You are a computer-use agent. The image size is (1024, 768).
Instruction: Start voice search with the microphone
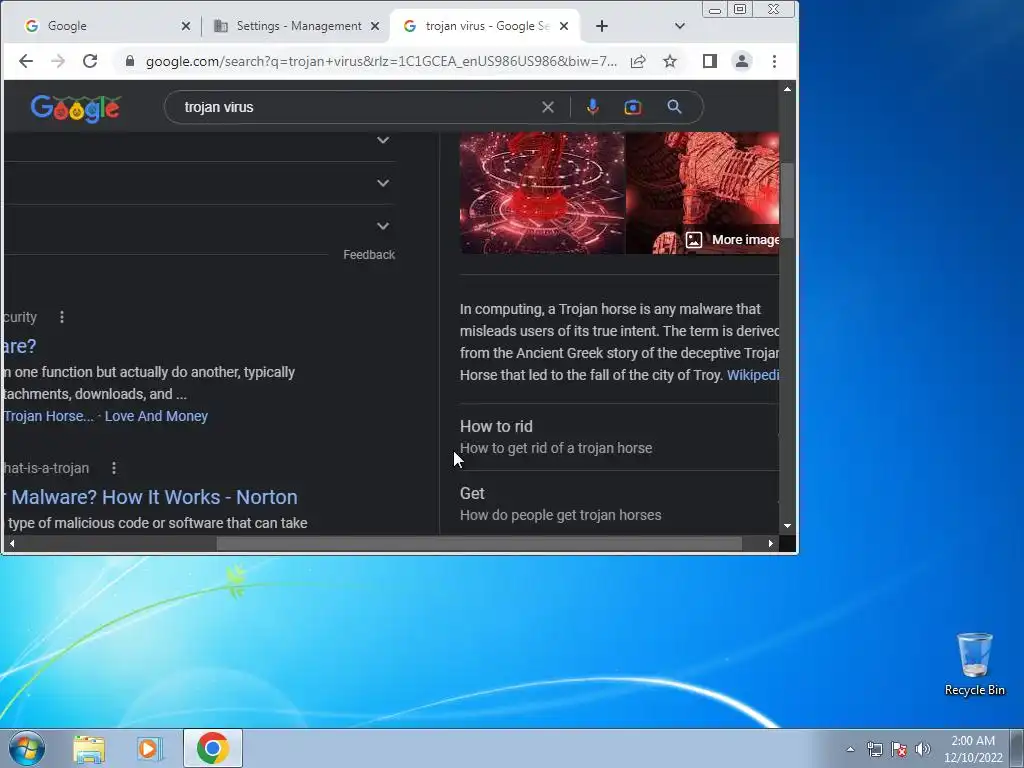[x=592, y=107]
